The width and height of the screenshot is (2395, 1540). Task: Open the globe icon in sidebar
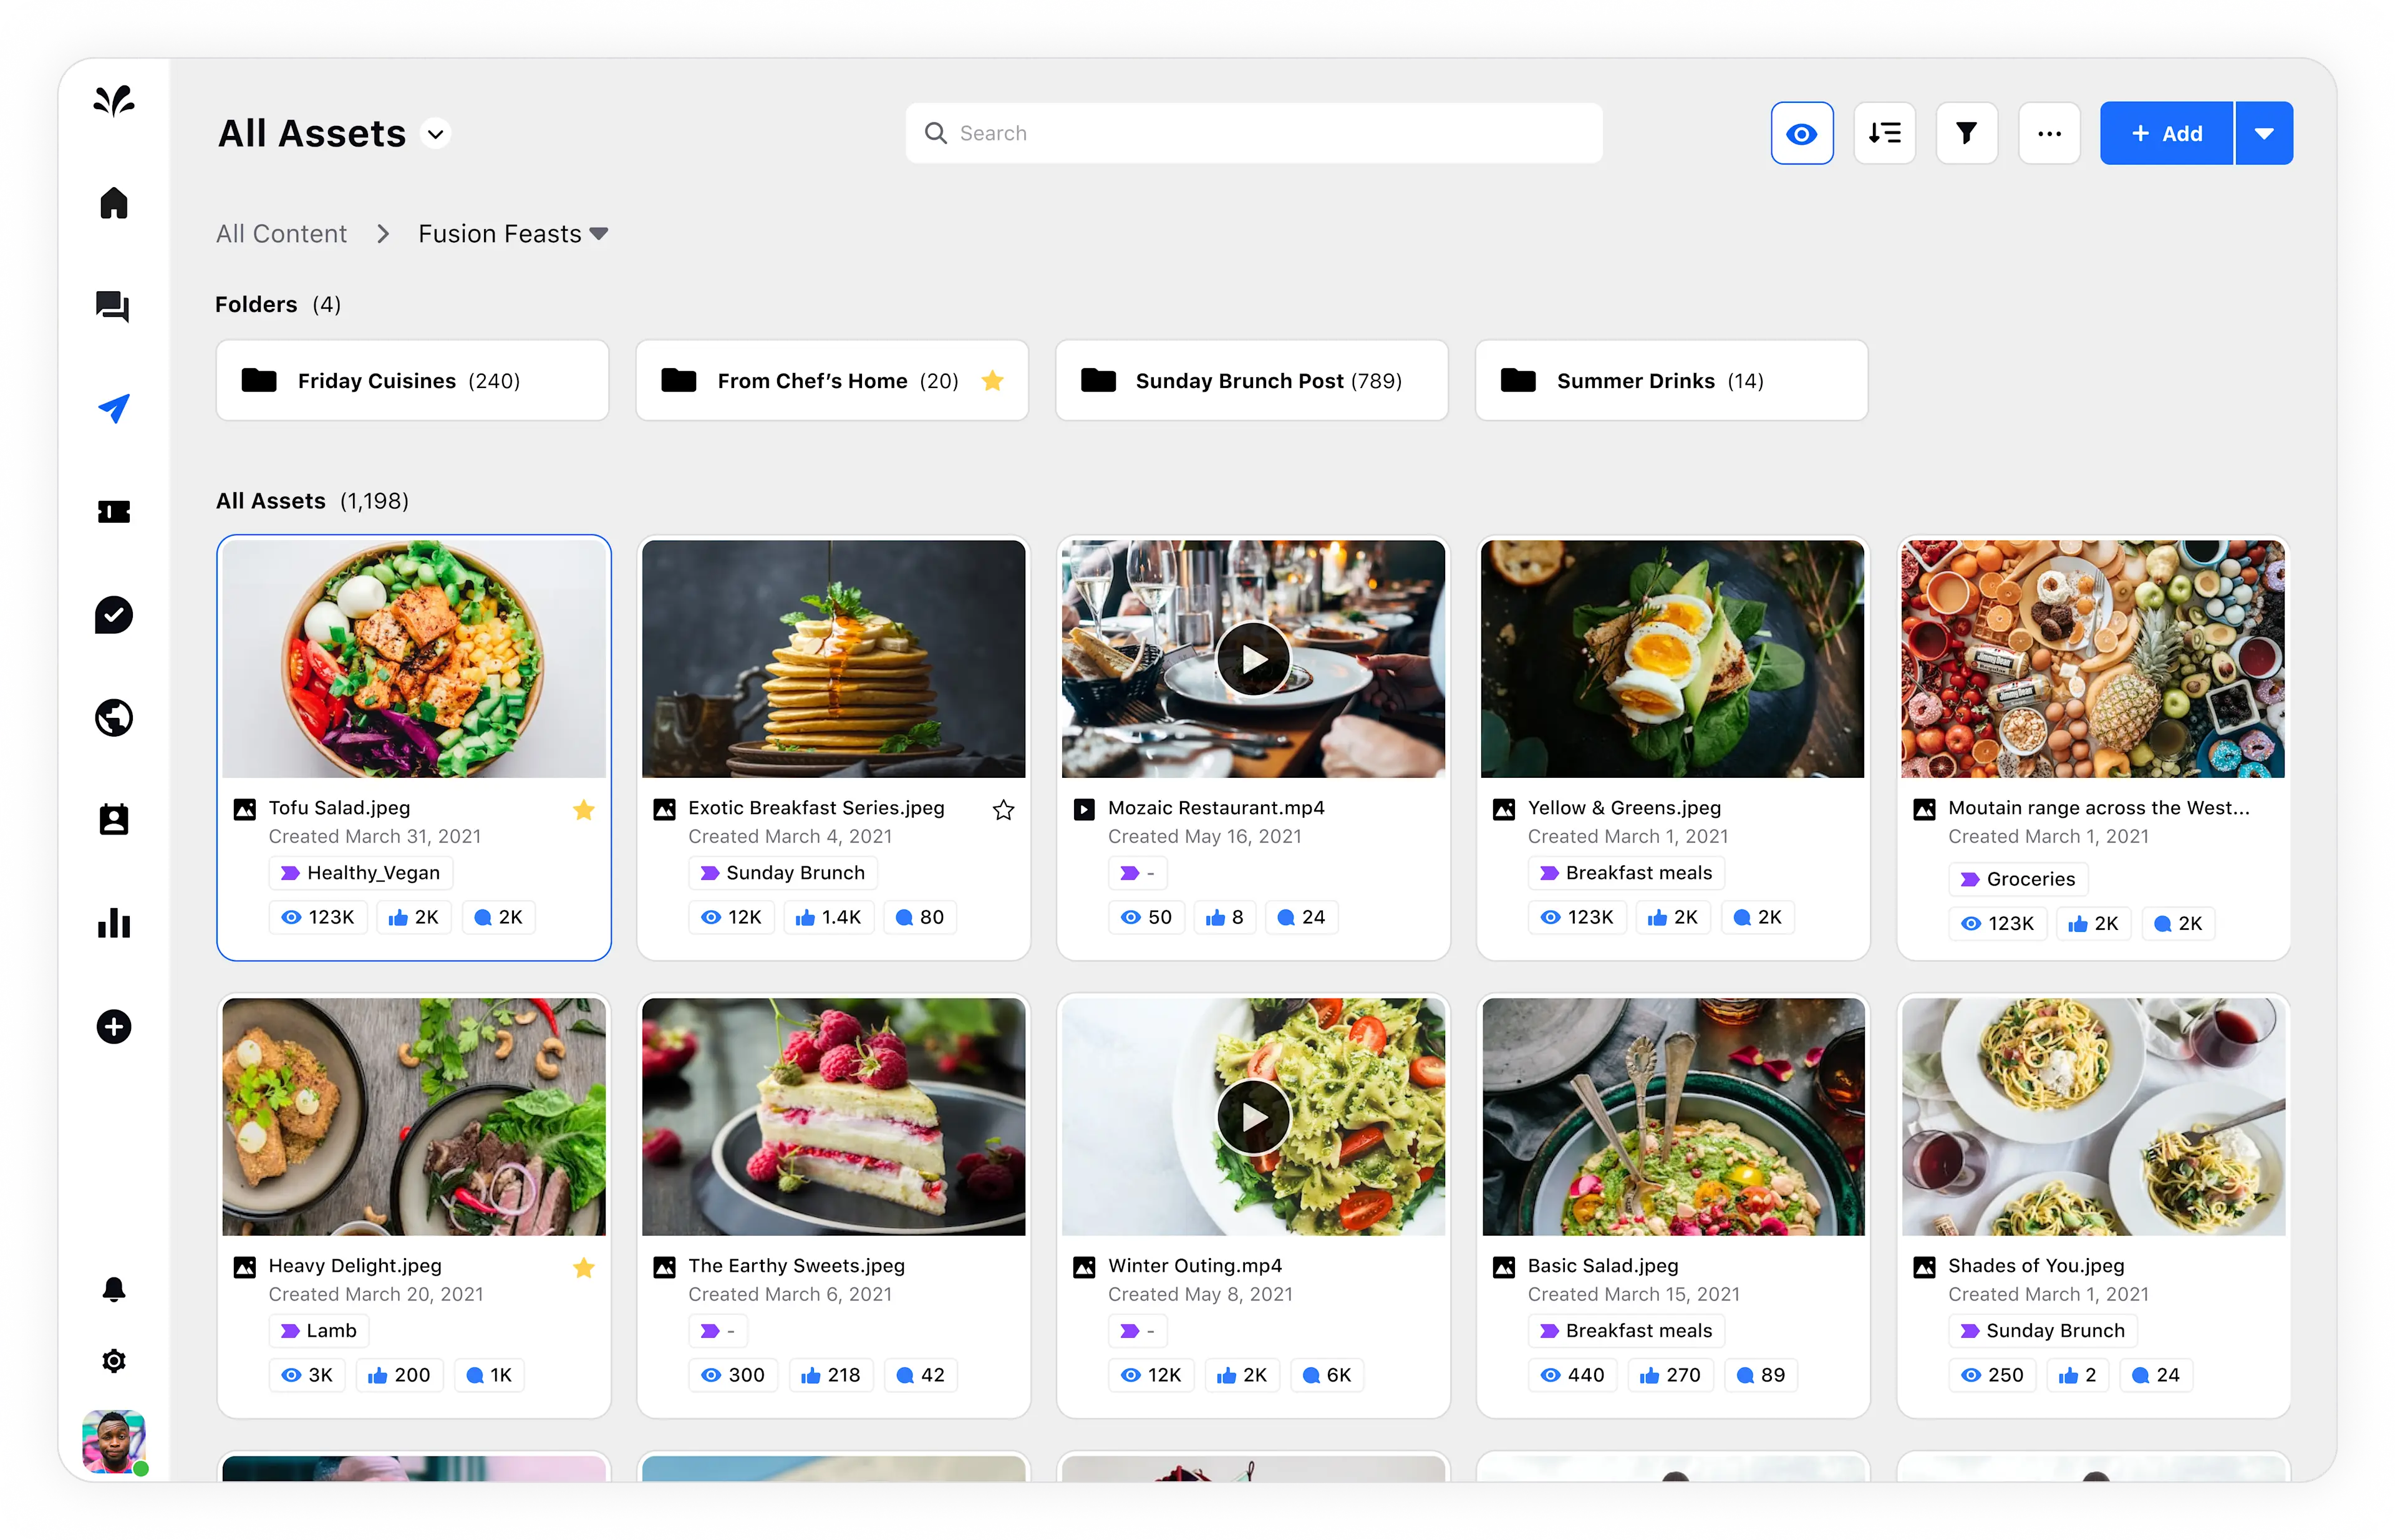point(114,717)
